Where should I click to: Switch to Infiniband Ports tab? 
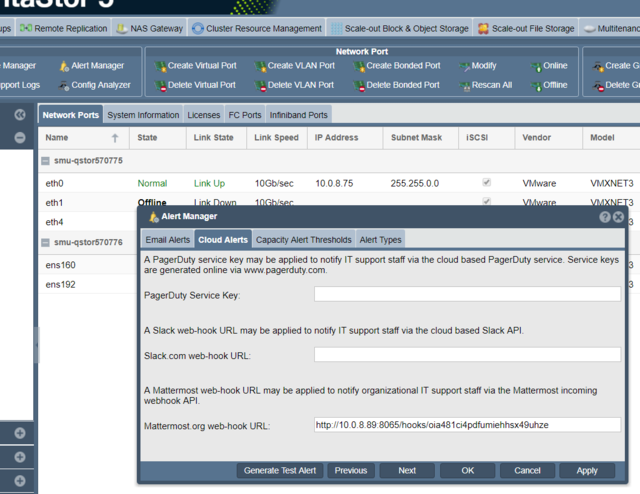coord(298,115)
